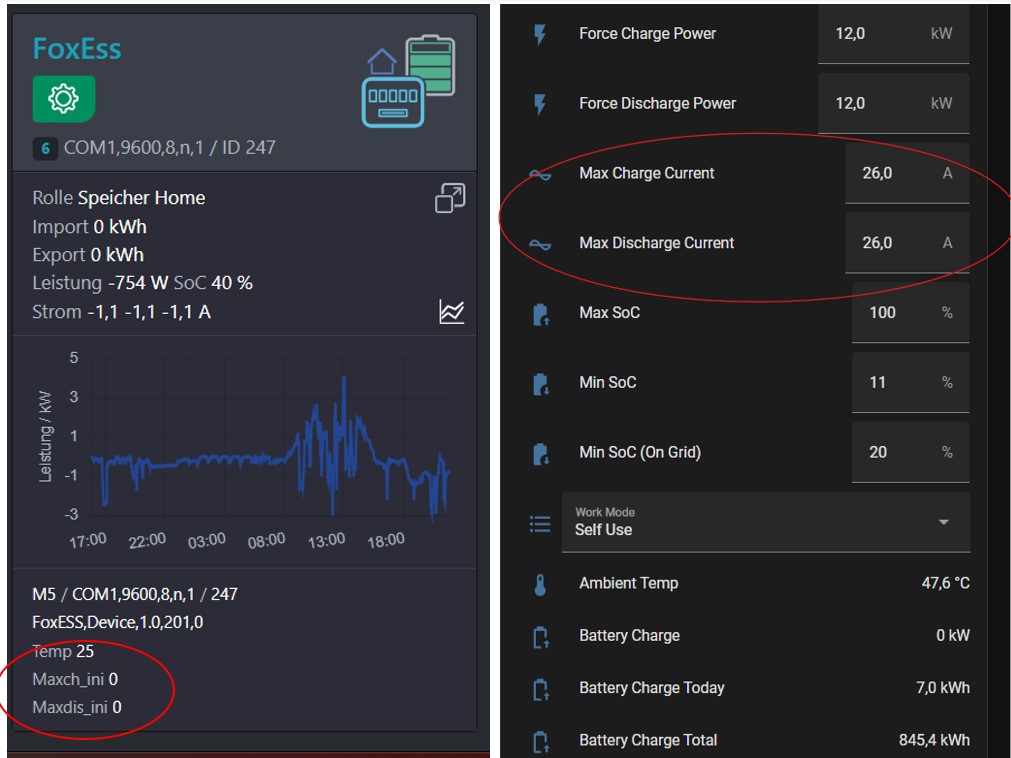The width and height of the screenshot is (1011, 758).
Task: Click the Export 0 kWh line
Action: pos(88,255)
